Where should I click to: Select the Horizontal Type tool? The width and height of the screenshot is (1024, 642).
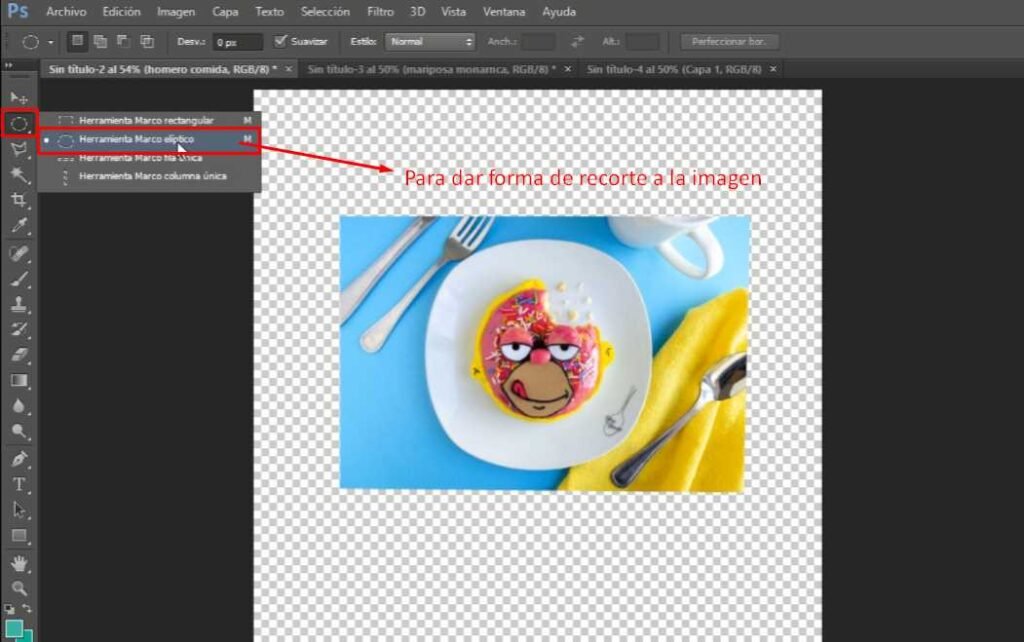pyautogui.click(x=19, y=485)
